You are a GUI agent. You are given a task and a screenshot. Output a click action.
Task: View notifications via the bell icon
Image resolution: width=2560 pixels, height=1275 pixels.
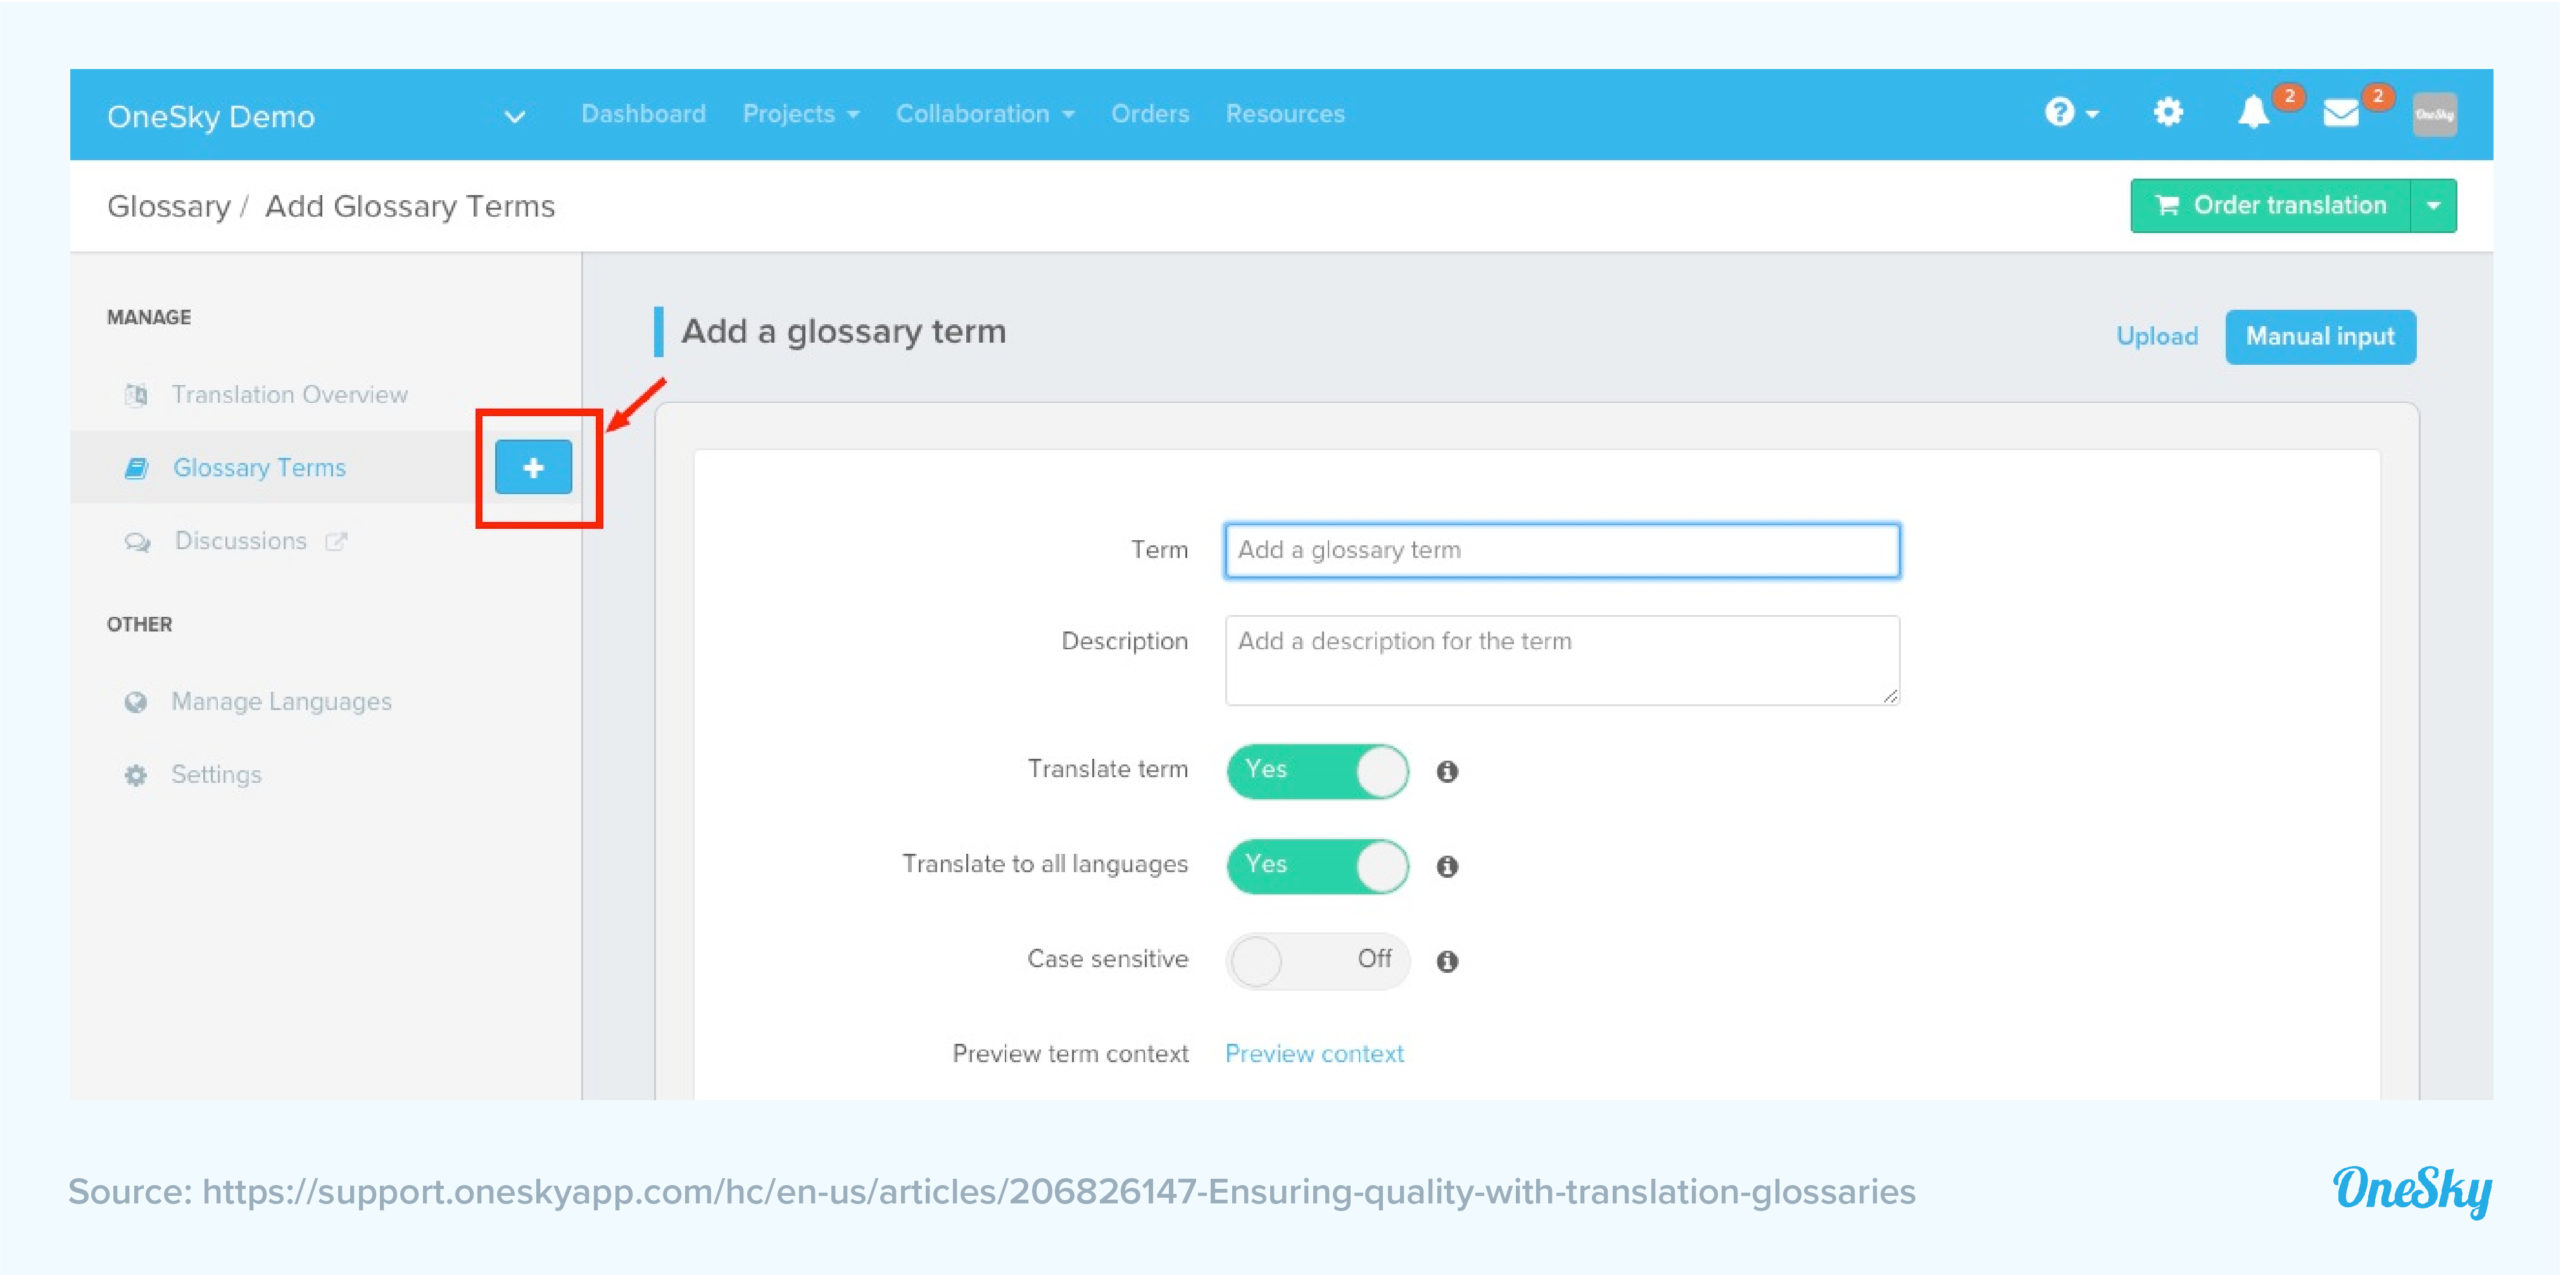click(x=2253, y=112)
